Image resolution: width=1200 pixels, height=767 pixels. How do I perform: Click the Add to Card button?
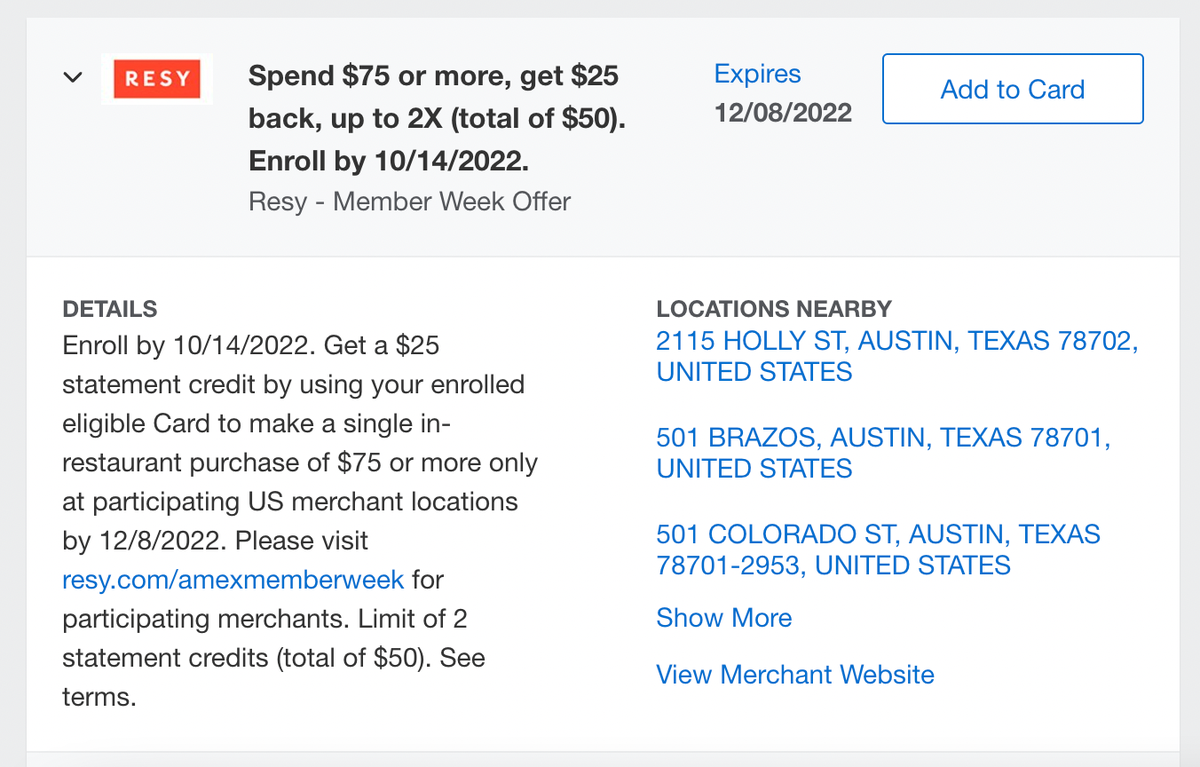[1012, 89]
